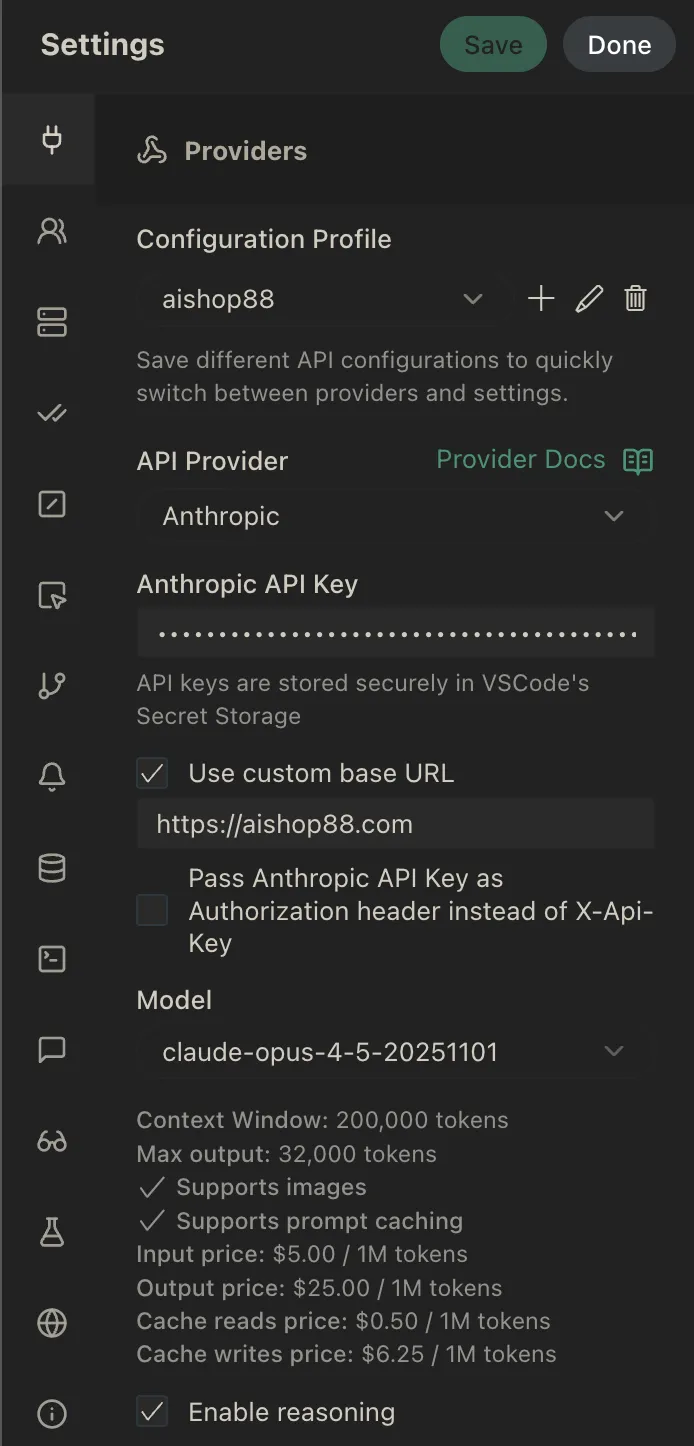The width and height of the screenshot is (694, 1446).
Task: Click Done to close Settings
Action: [619, 44]
